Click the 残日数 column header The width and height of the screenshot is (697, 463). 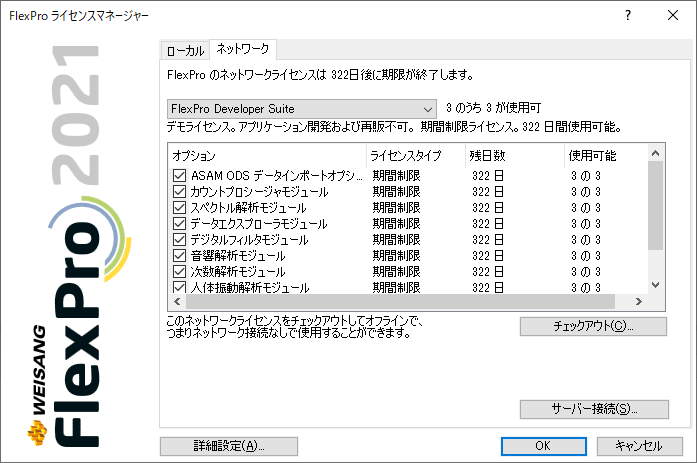tap(511, 156)
